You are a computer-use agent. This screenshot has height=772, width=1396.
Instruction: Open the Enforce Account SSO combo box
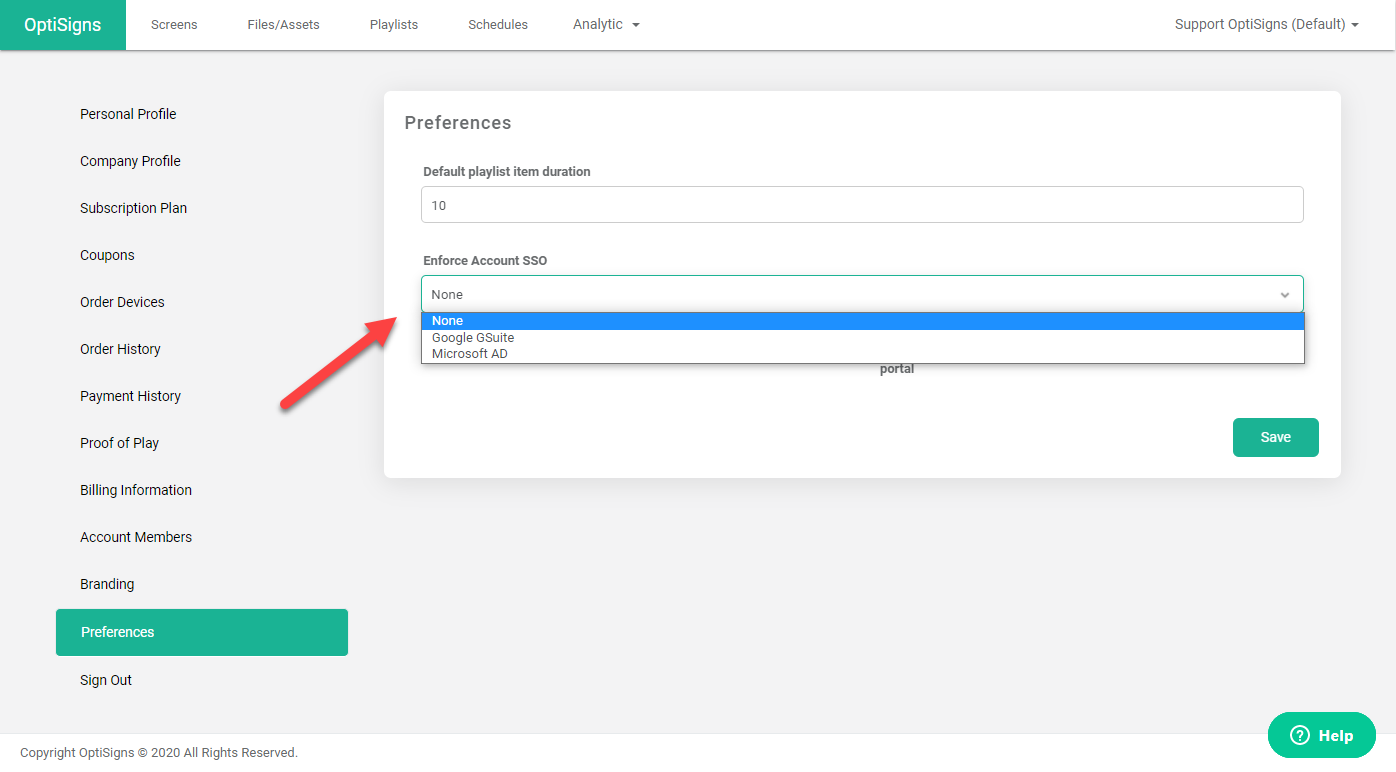tap(862, 294)
